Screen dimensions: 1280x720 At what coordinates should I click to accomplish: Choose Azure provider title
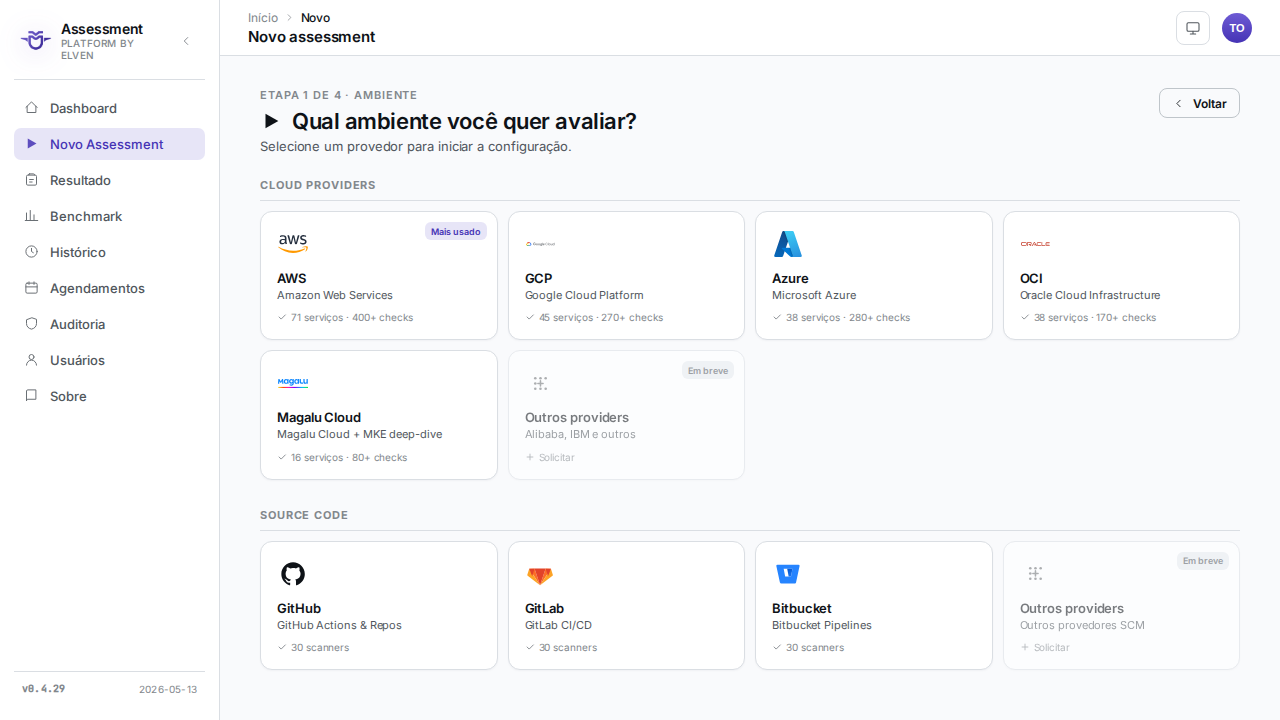[x=790, y=278]
